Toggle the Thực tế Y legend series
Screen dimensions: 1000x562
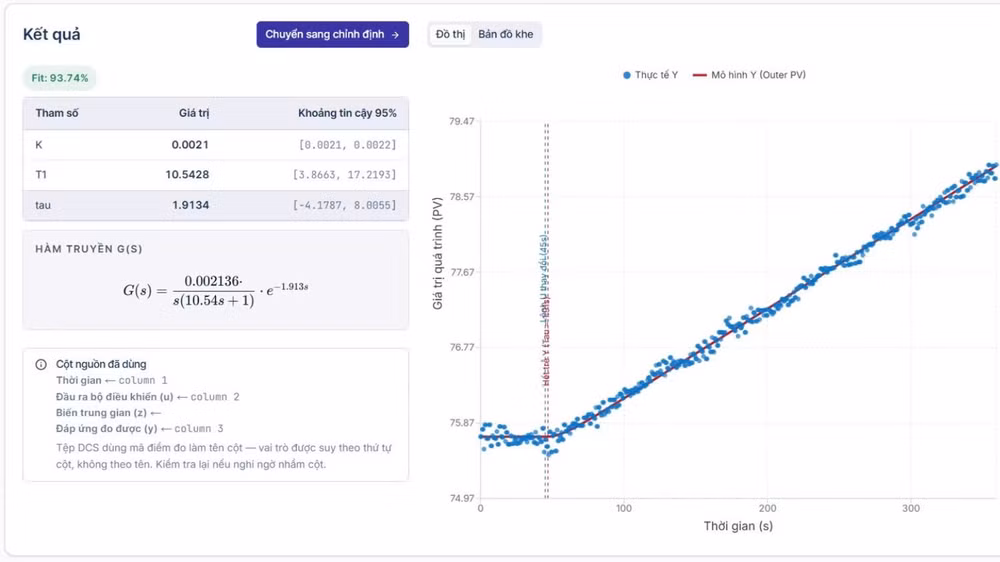(x=650, y=75)
